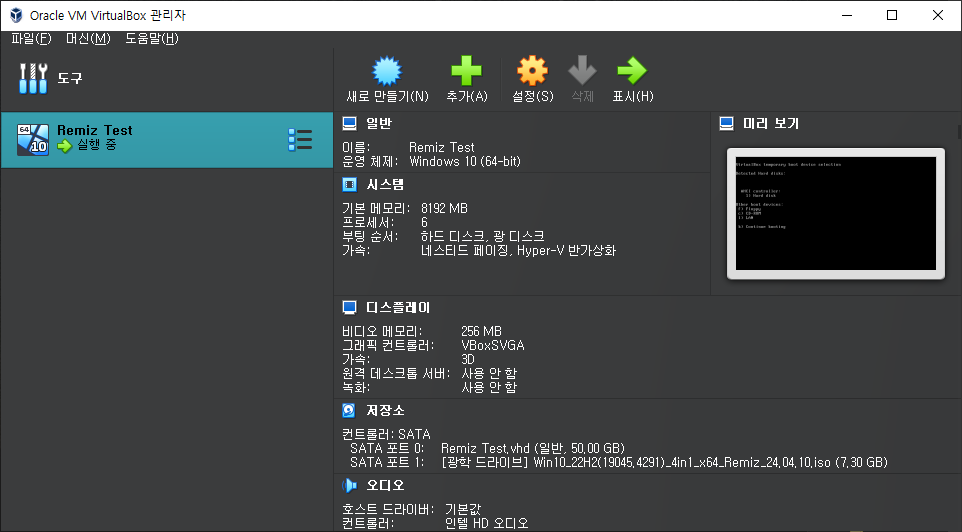Open the Remiz Test machine menu list icon

300,140
